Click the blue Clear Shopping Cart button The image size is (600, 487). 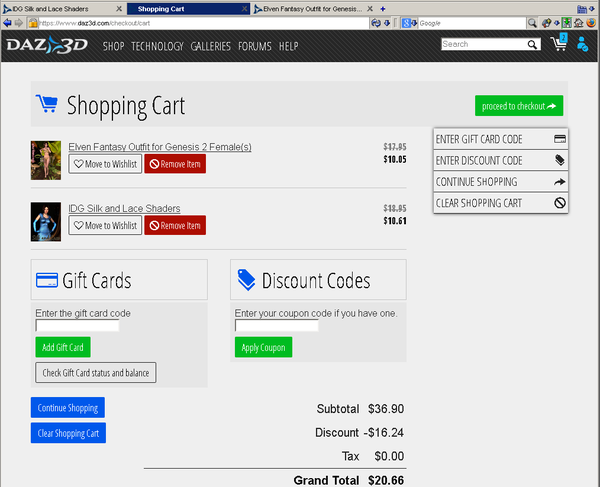point(68,433)
